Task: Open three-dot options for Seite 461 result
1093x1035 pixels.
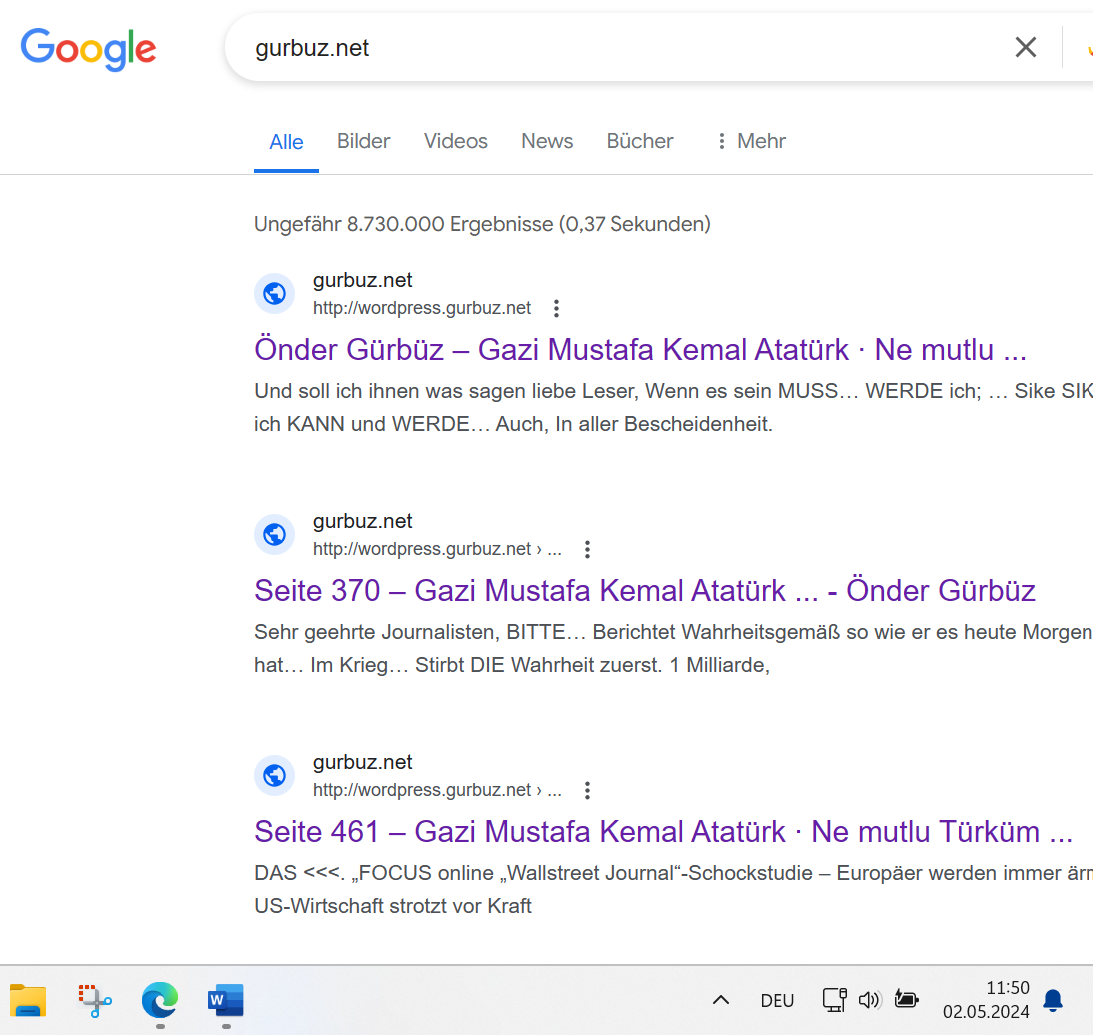Action: tap(587, 790)
